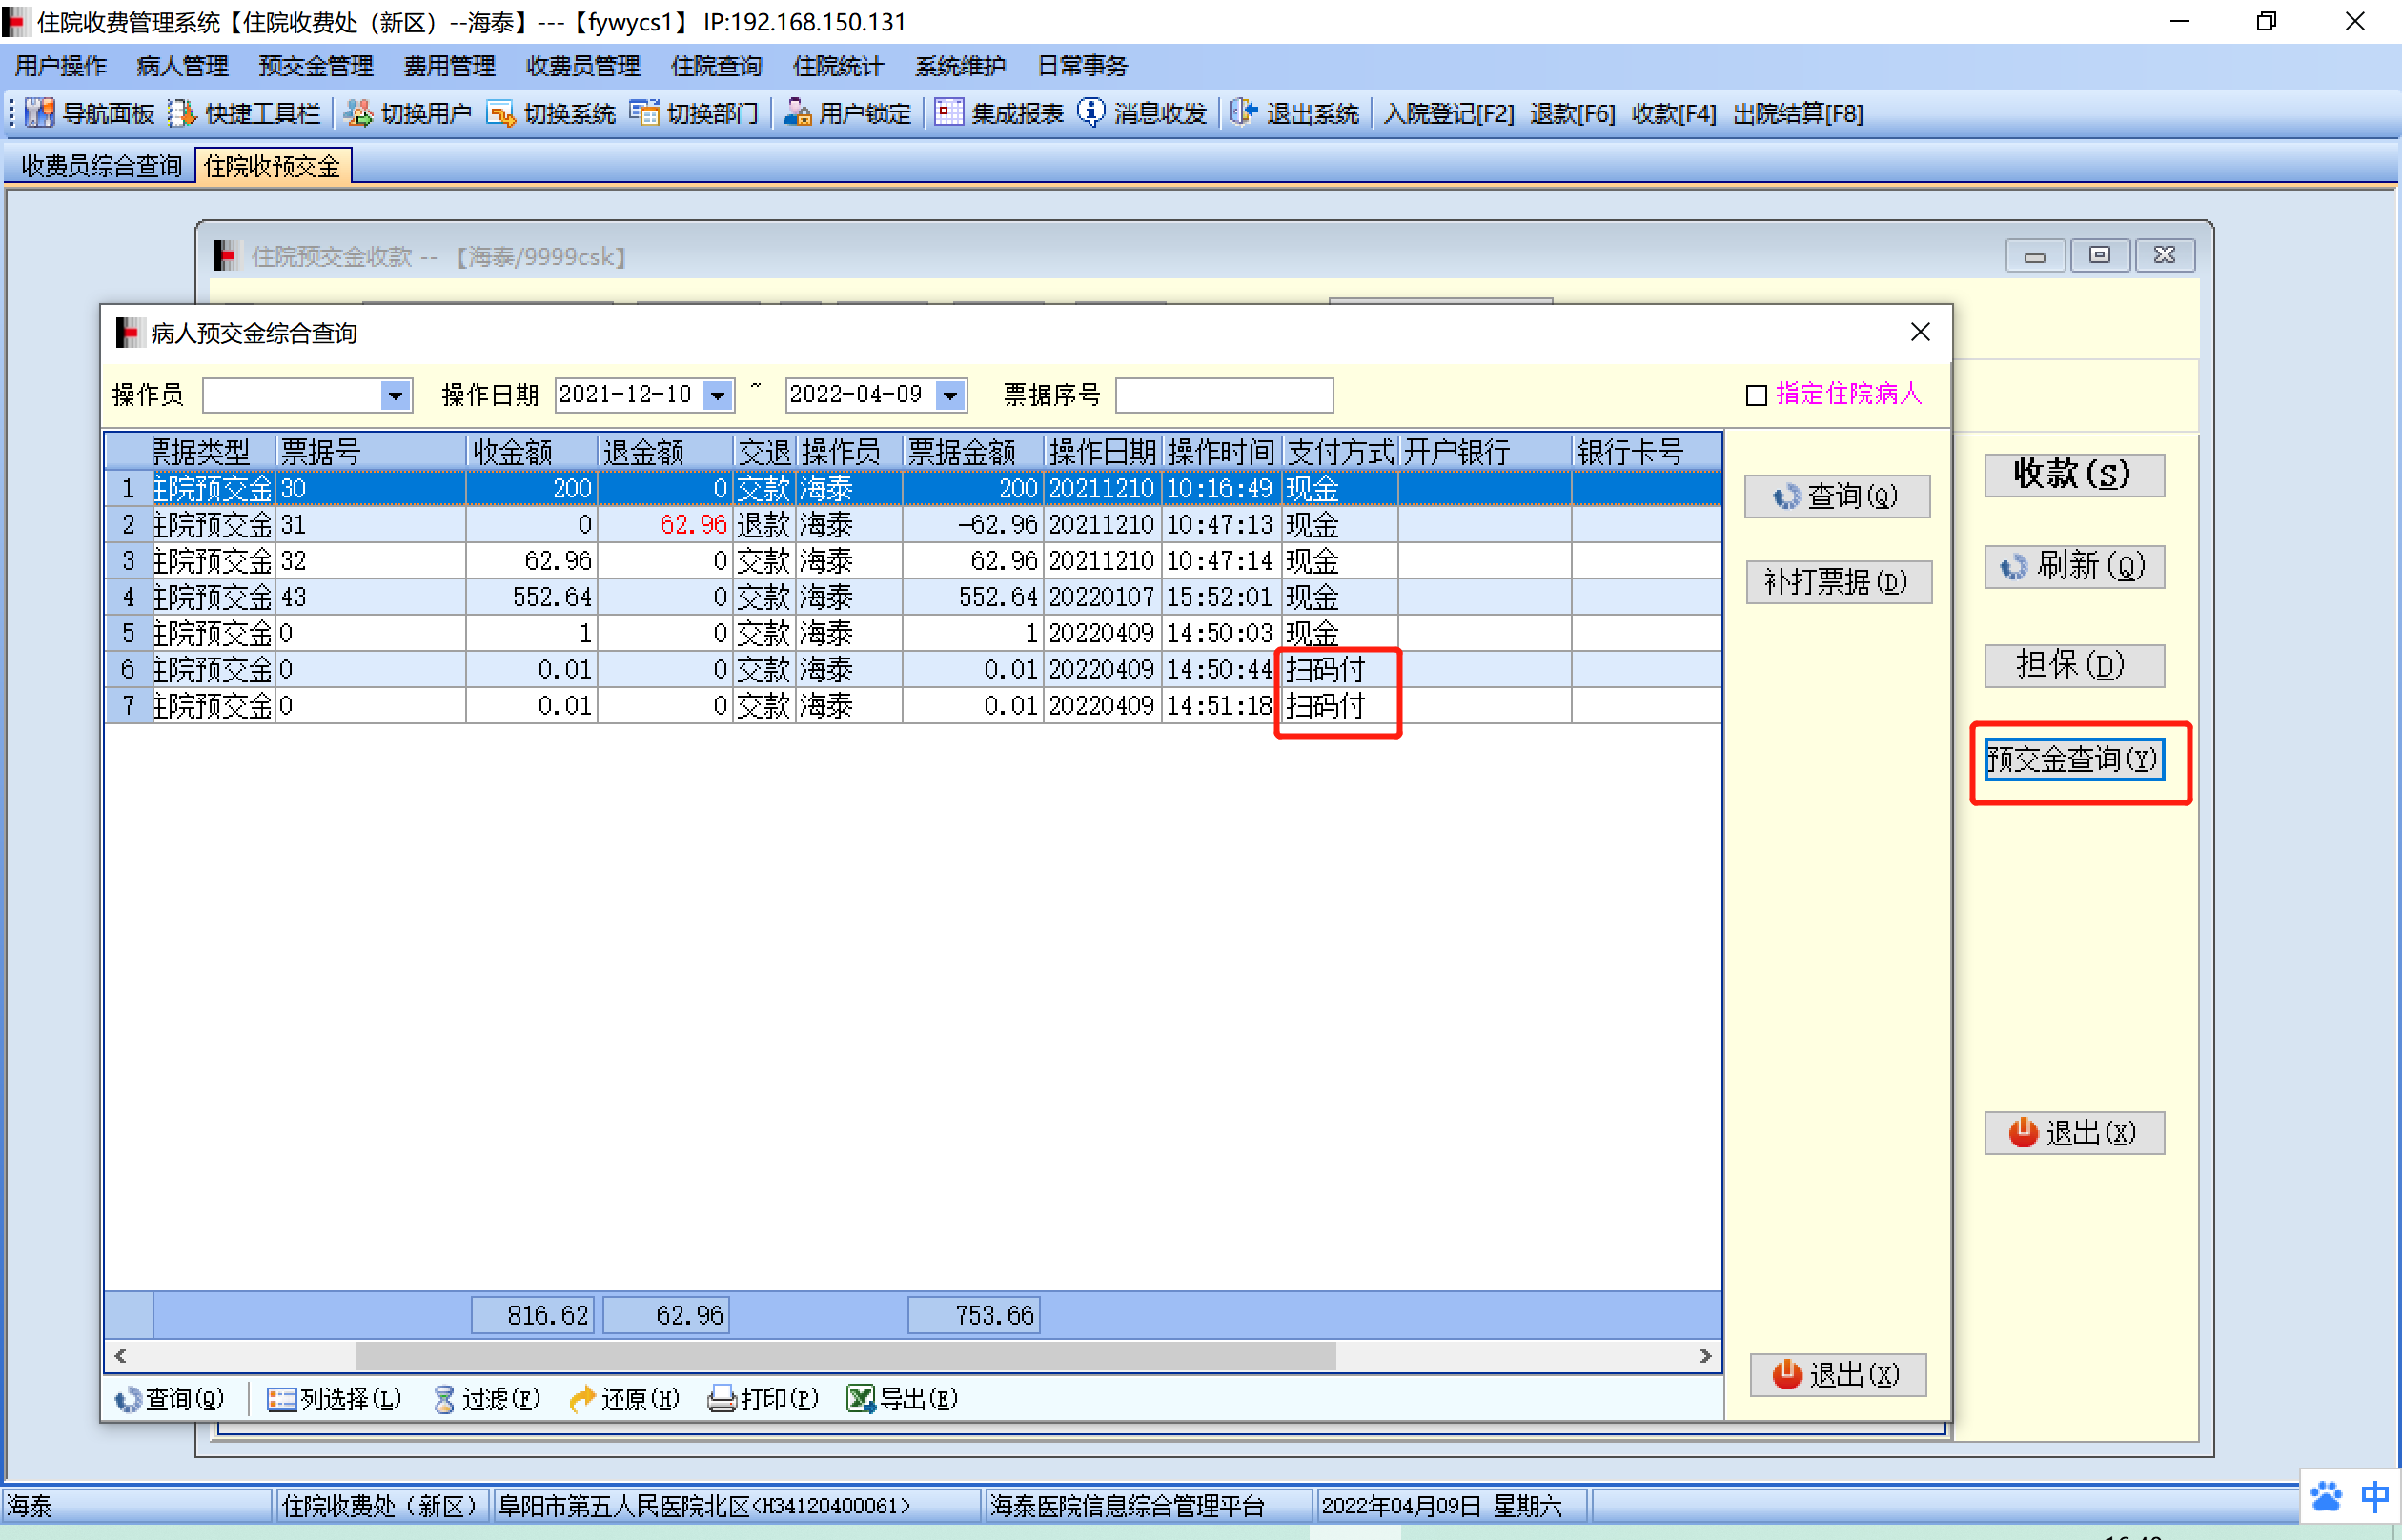Click the 导出(E) Excel export icon
Viewport: 2402px width, 1540px height.
tap(859, 1398)
